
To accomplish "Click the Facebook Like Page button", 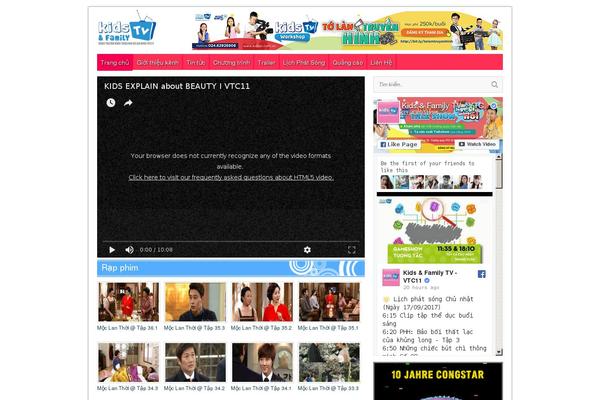I will [399, 144].
